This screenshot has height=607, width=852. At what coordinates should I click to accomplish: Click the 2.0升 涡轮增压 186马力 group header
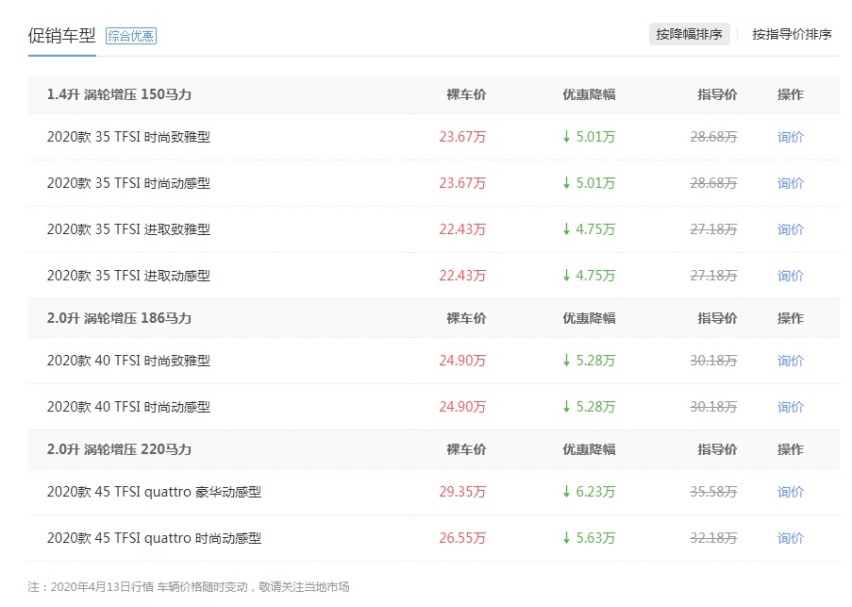point(119,318)
